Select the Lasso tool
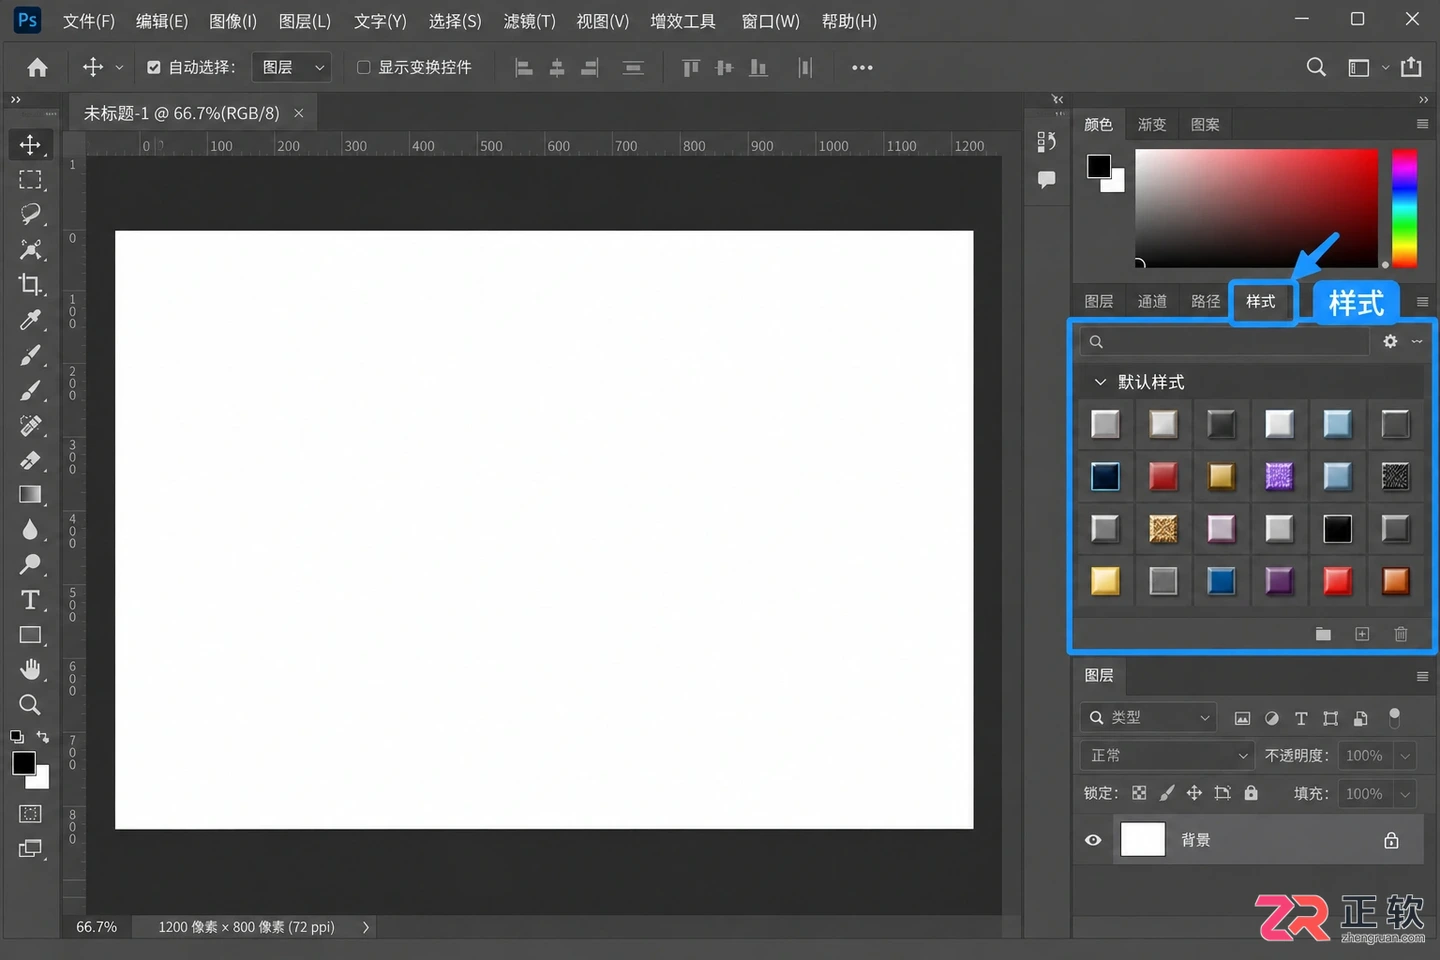Image resolution: width=1440 pixels, height=960 pixels. (30, 214)
